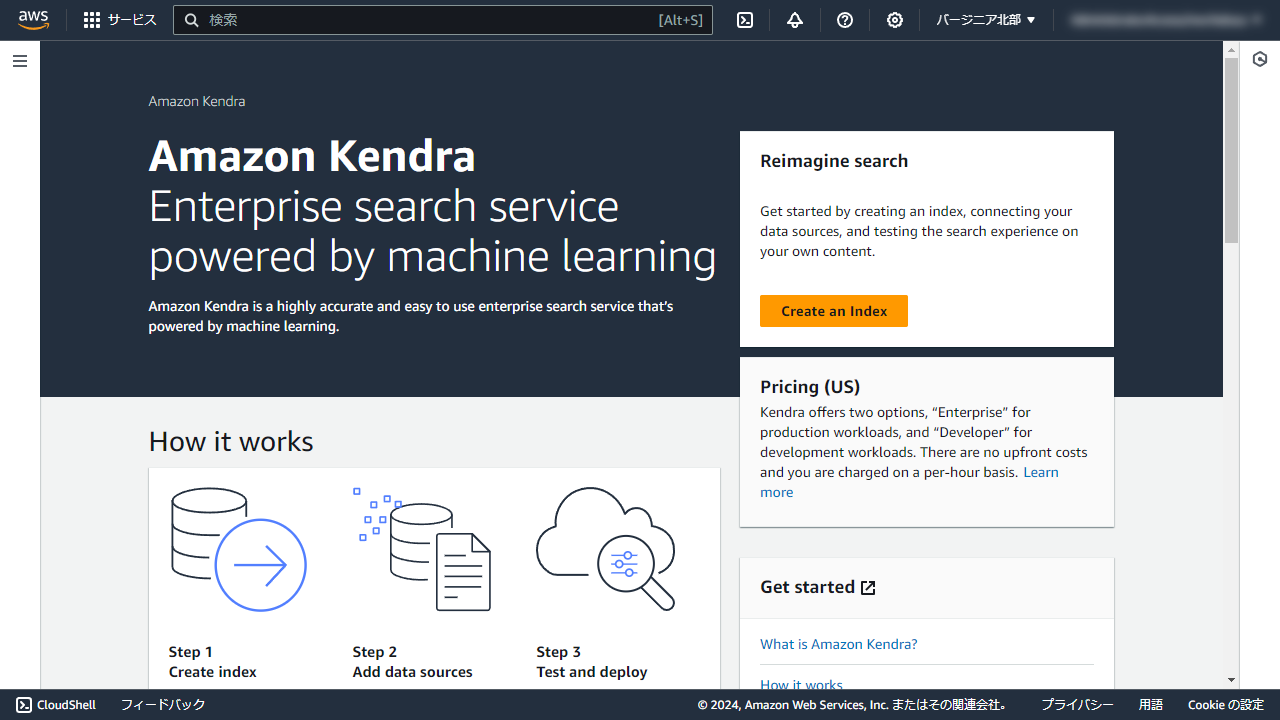The image size is (1280, 720).
Task: Open the What is Amazon Kendra? link
Action: point(839,644)
